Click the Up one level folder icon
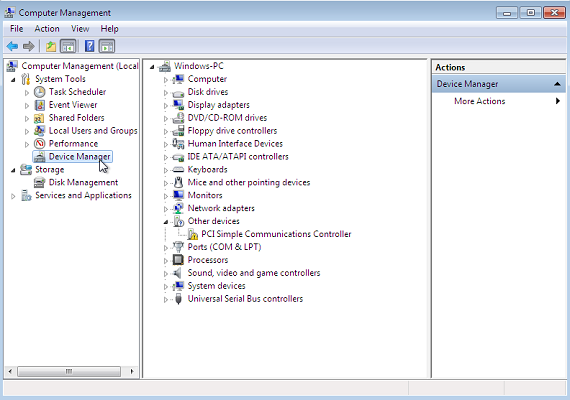 [x=51, y=46]
